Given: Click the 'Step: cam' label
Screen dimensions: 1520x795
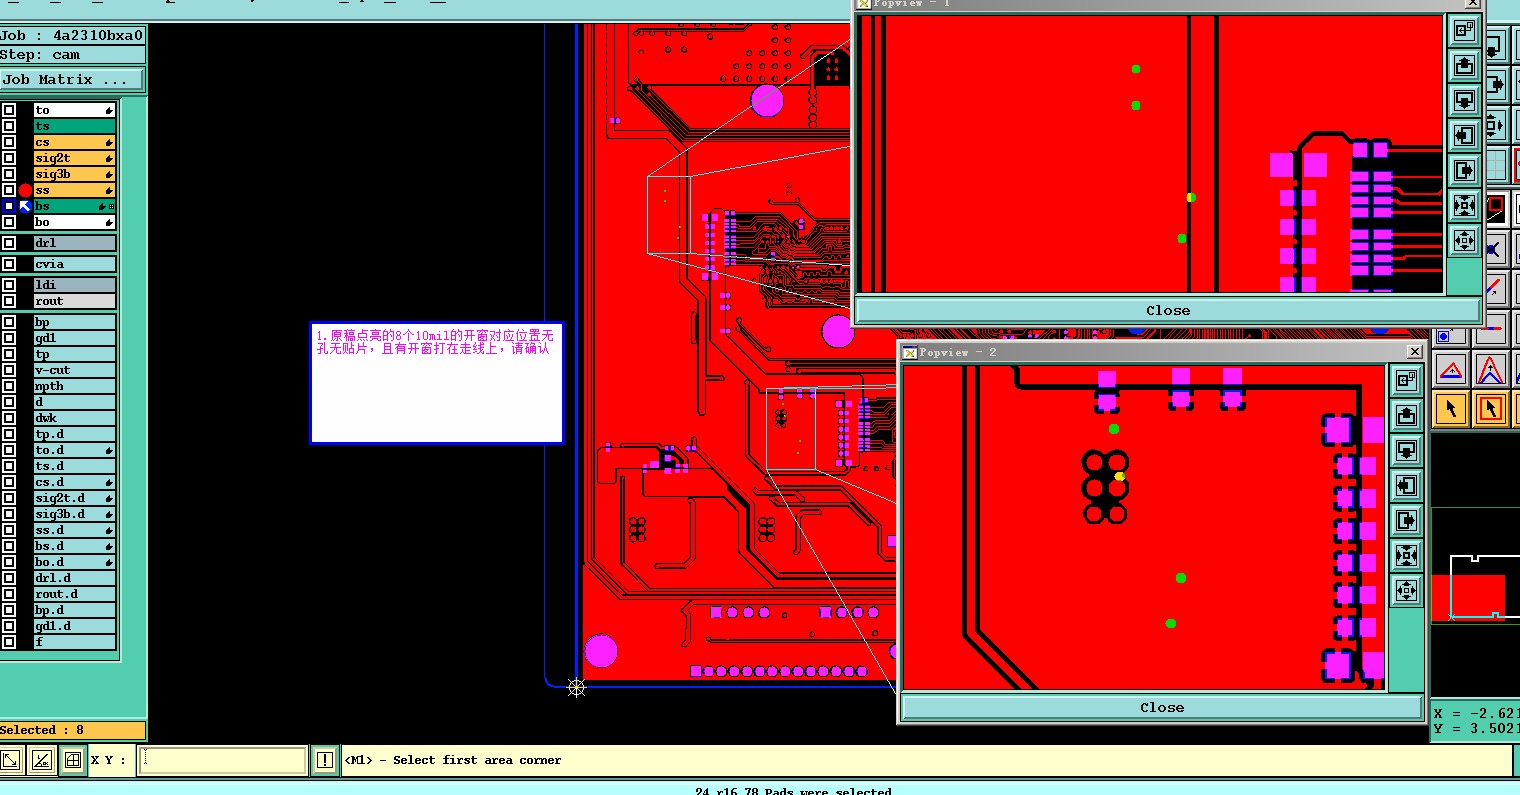Looking at the screenshot, I should click(x=40, y=55).
